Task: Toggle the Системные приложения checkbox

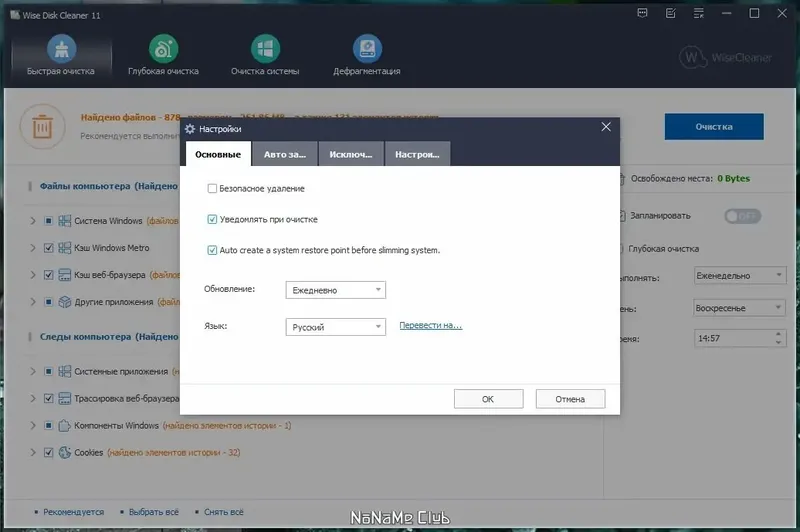Action: tap(48, 371)
